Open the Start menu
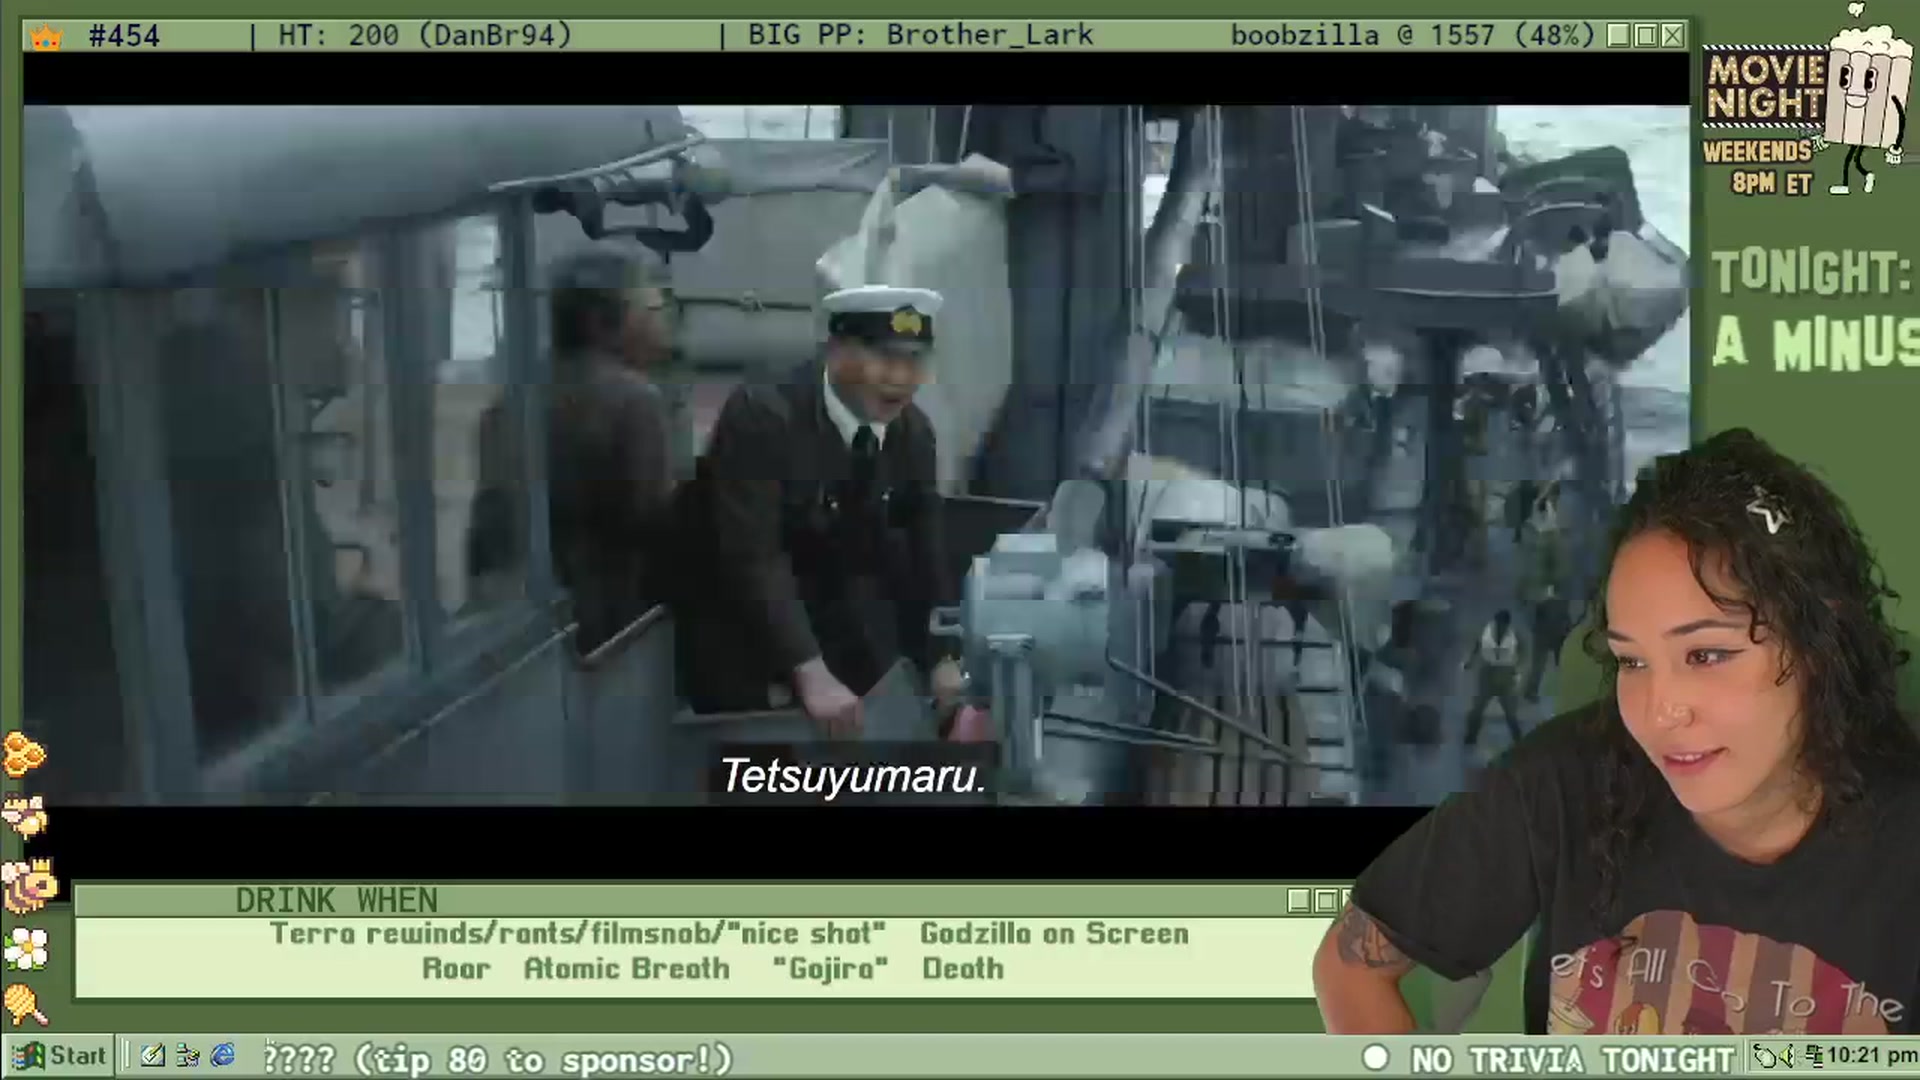The width and height of the screenshot is (1920, 1080). pyautogui.click(x=58, y=1056)
